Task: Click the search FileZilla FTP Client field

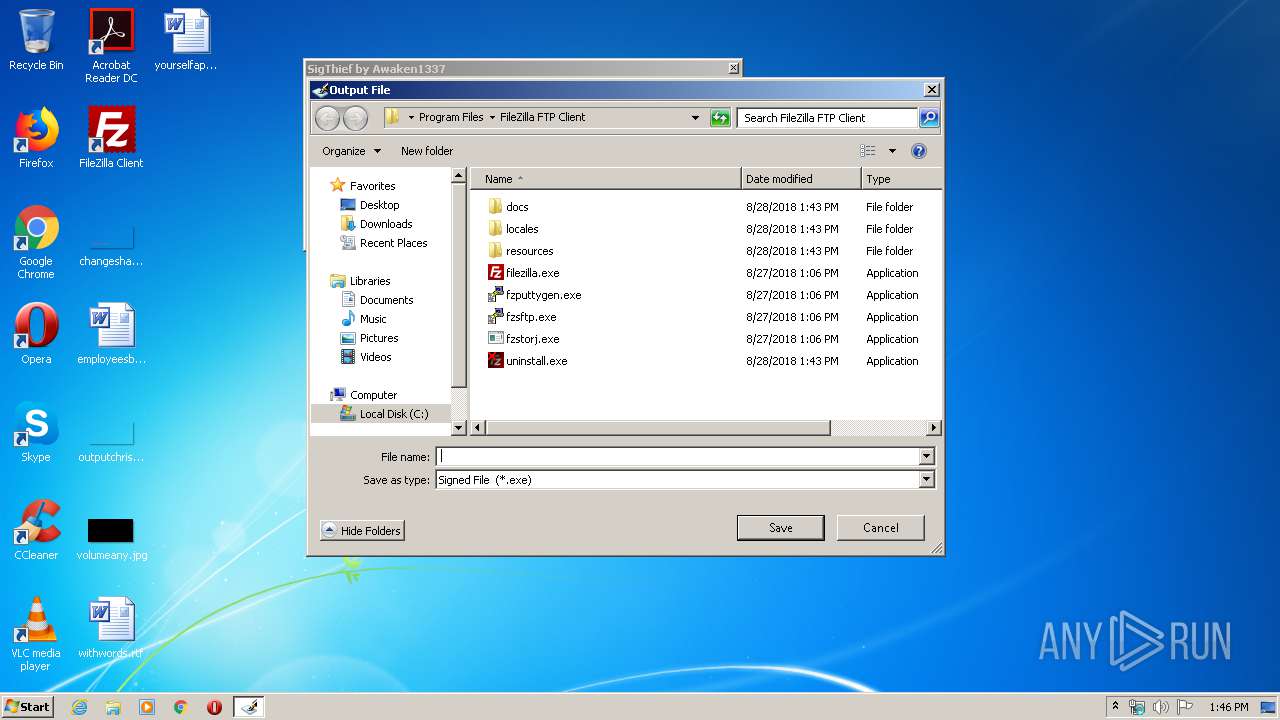Action: pos(828,118)
